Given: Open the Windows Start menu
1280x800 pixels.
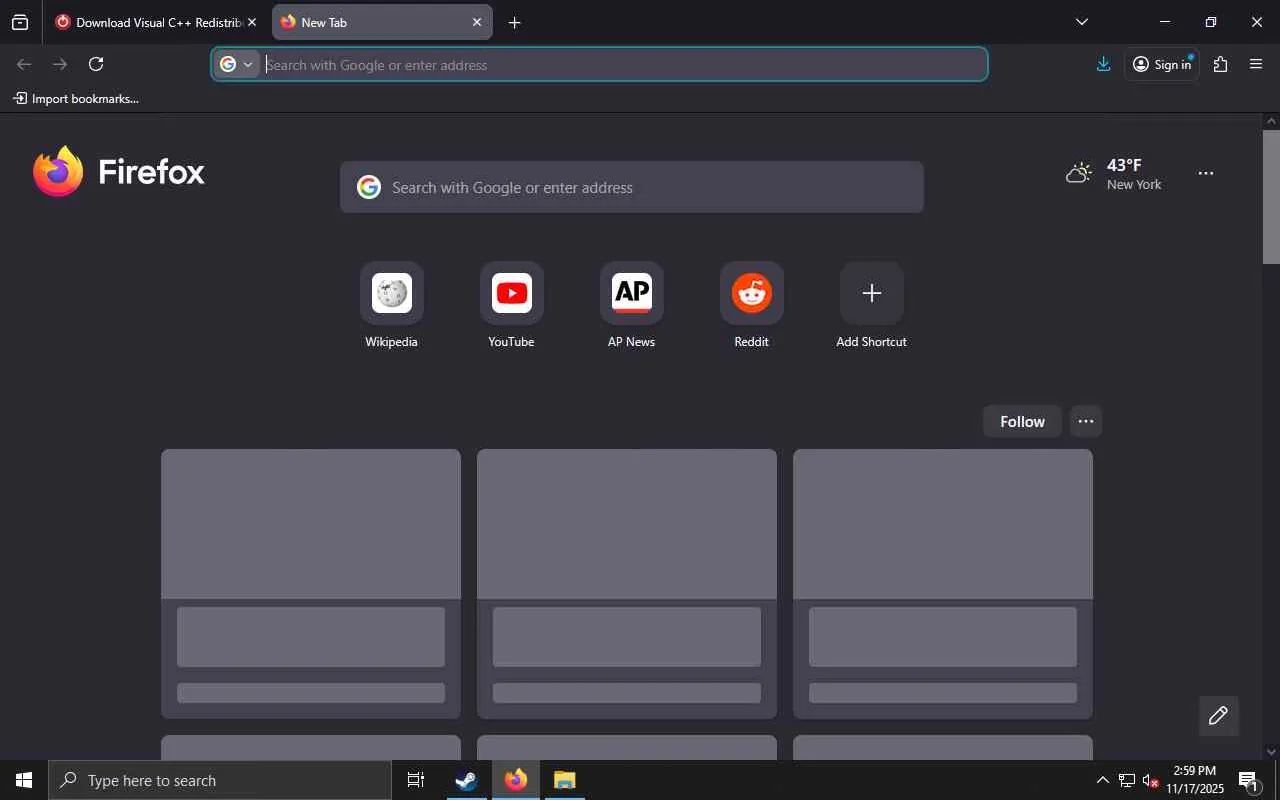Looking at the screenshot, I should [x=24, y=780].
